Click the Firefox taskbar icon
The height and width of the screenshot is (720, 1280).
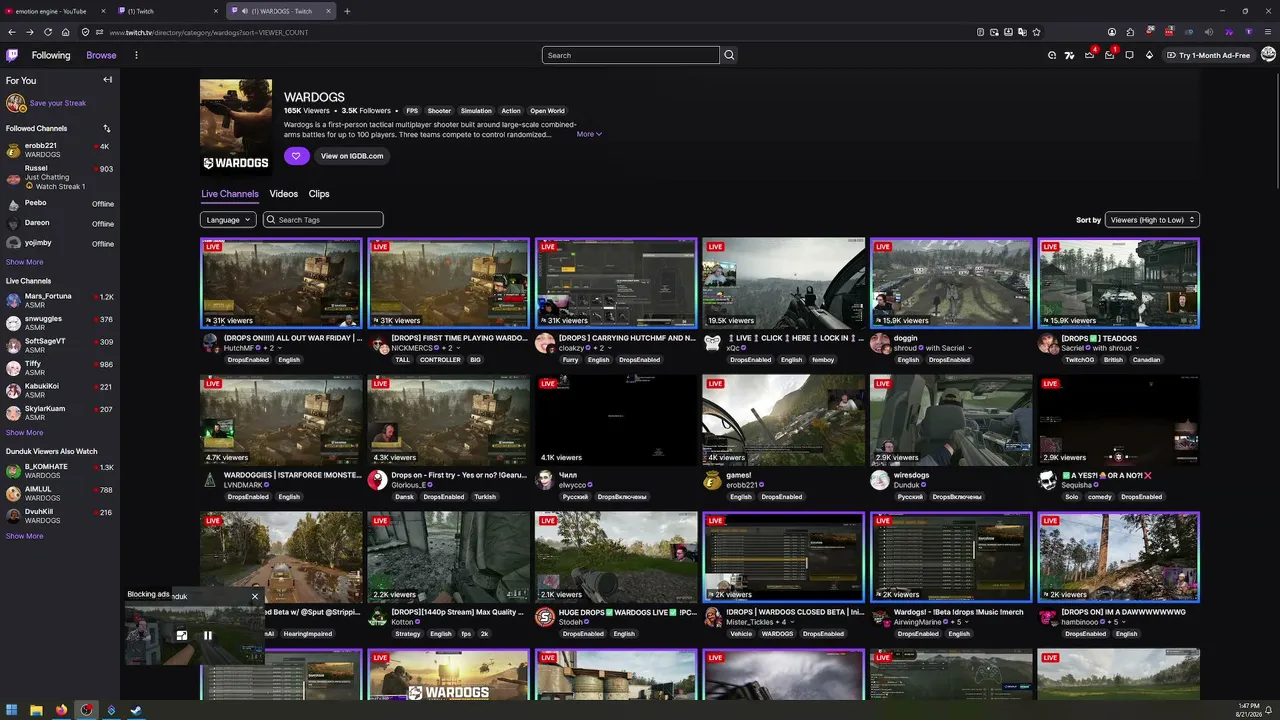[61, 711]
